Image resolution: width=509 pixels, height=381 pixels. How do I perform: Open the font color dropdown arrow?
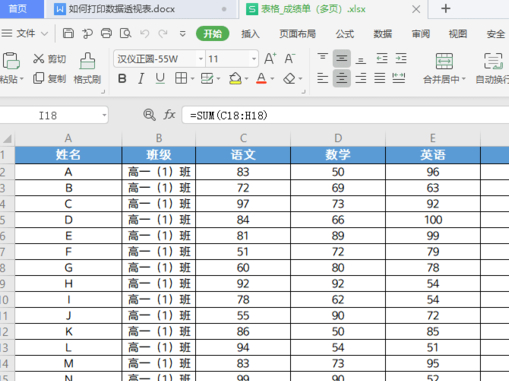[x=272, y=79]
